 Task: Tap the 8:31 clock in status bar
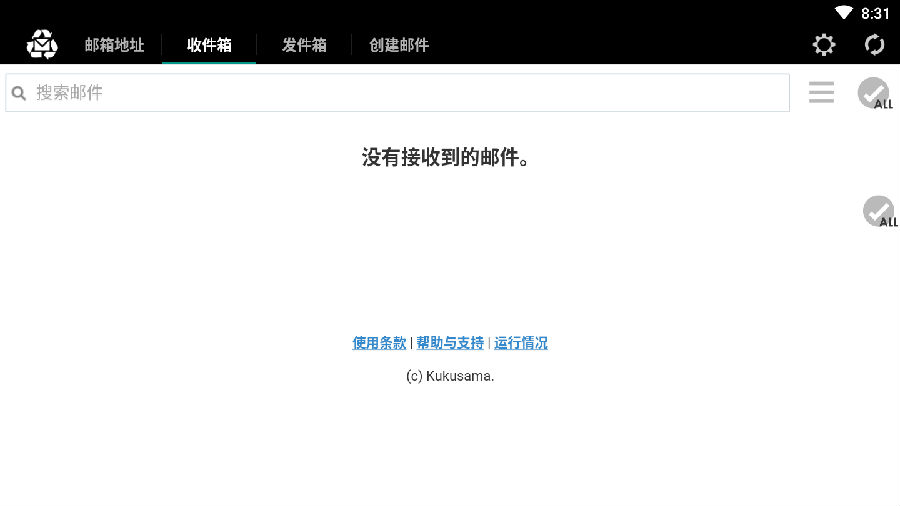(875, 13)
